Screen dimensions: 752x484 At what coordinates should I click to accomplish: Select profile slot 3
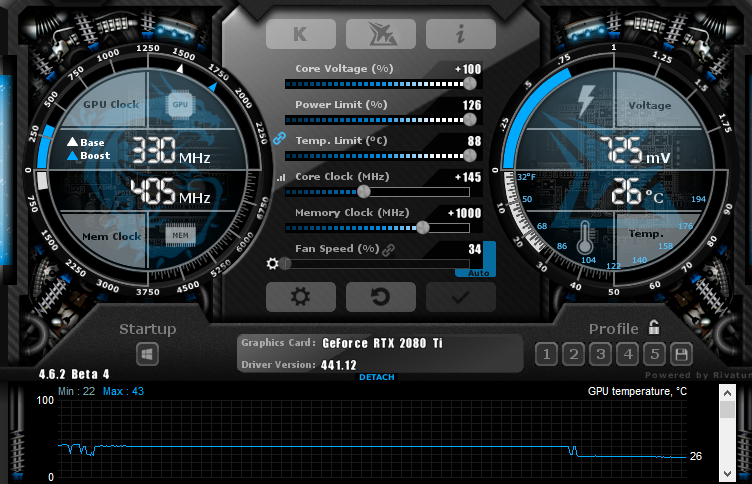coord(600,354)
